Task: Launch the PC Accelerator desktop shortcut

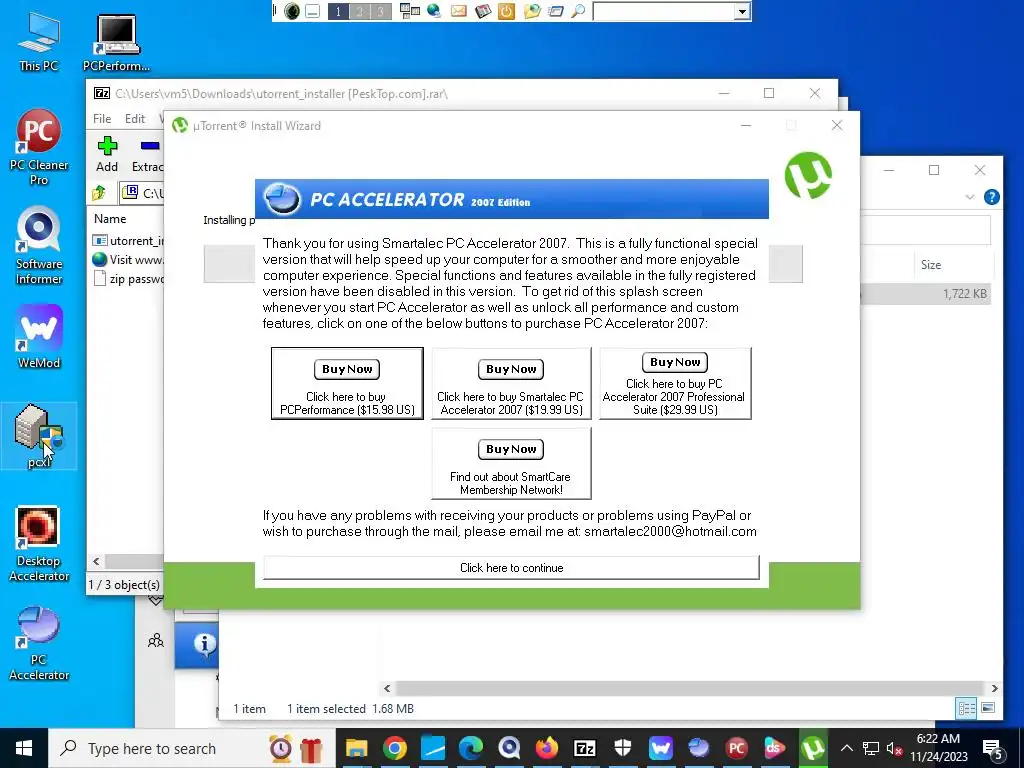Action: point(39,644)
